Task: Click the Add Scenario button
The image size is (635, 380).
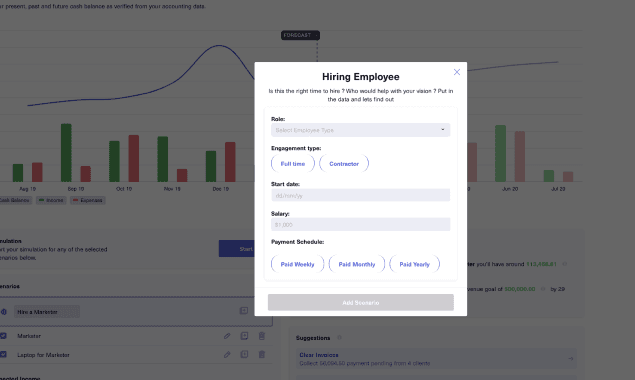Action: [360, 303]
